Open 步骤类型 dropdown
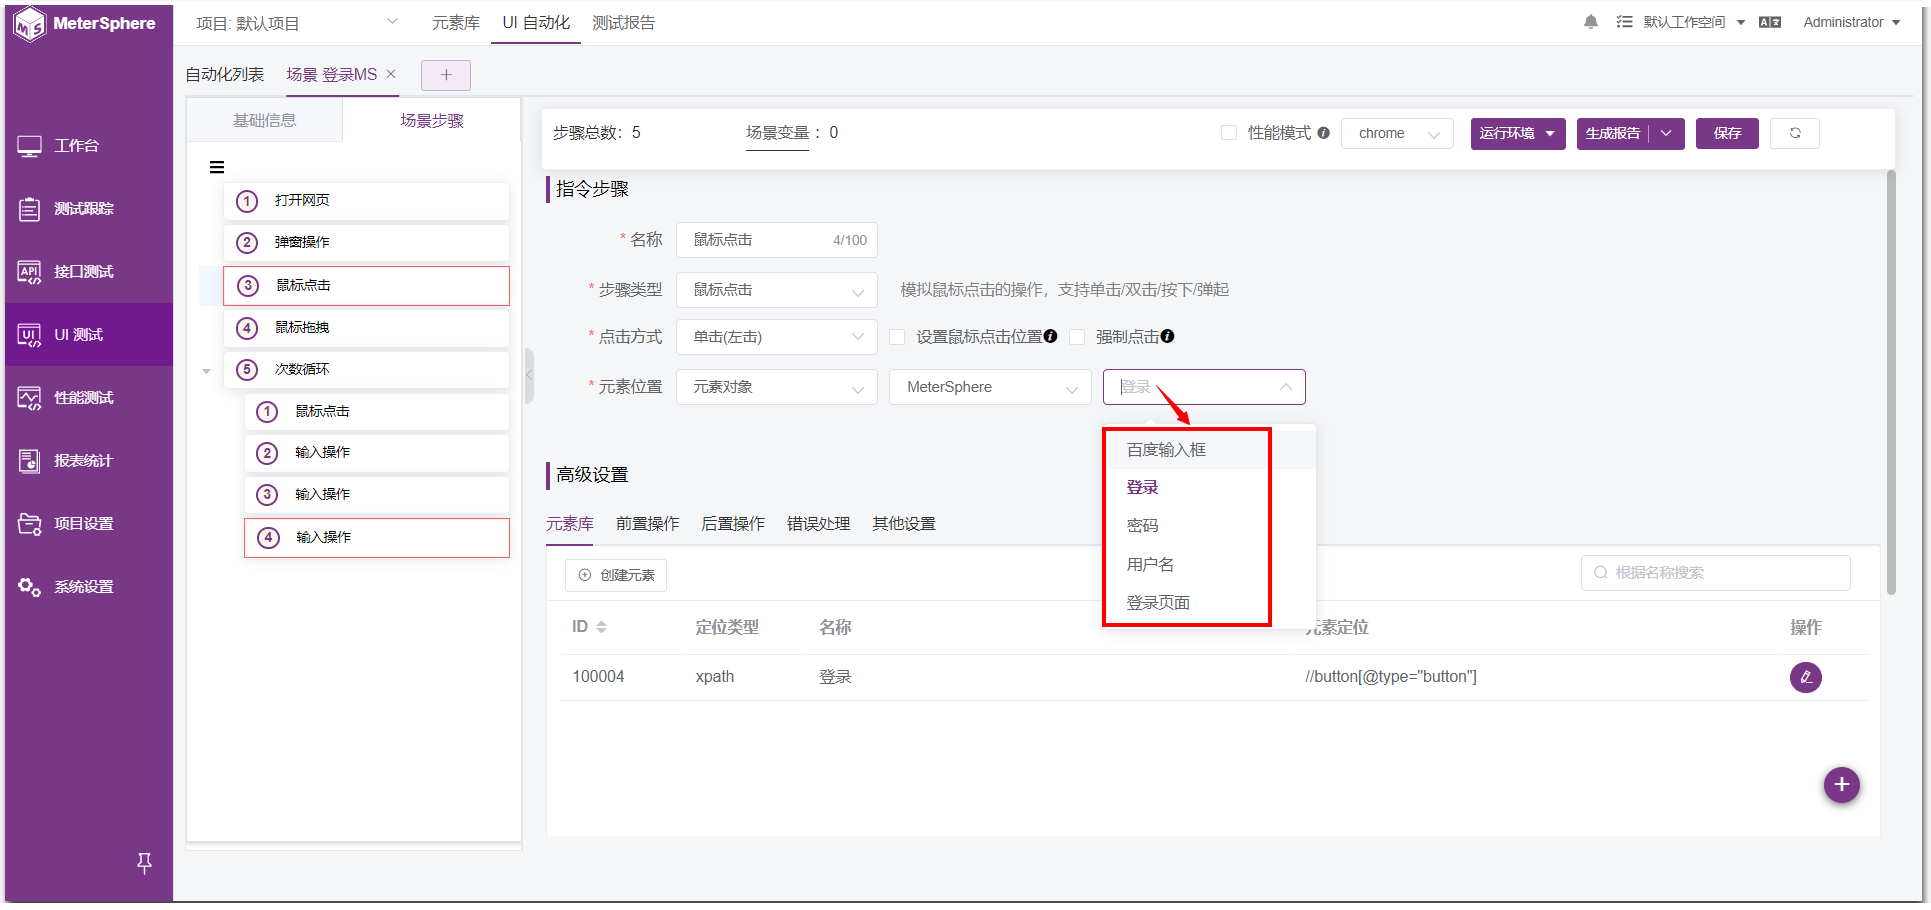 pos(777,290)
